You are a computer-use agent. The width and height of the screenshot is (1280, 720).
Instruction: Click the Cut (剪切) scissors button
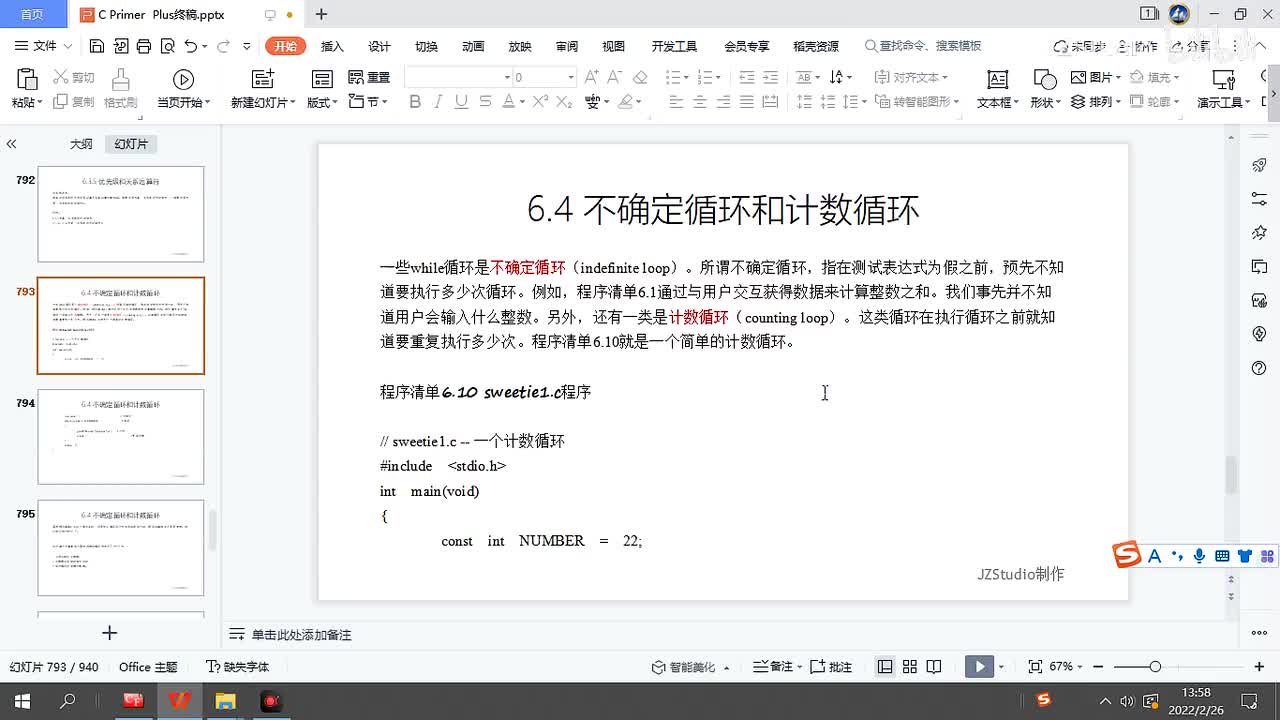pyautogui.click(x=74, y=78)
